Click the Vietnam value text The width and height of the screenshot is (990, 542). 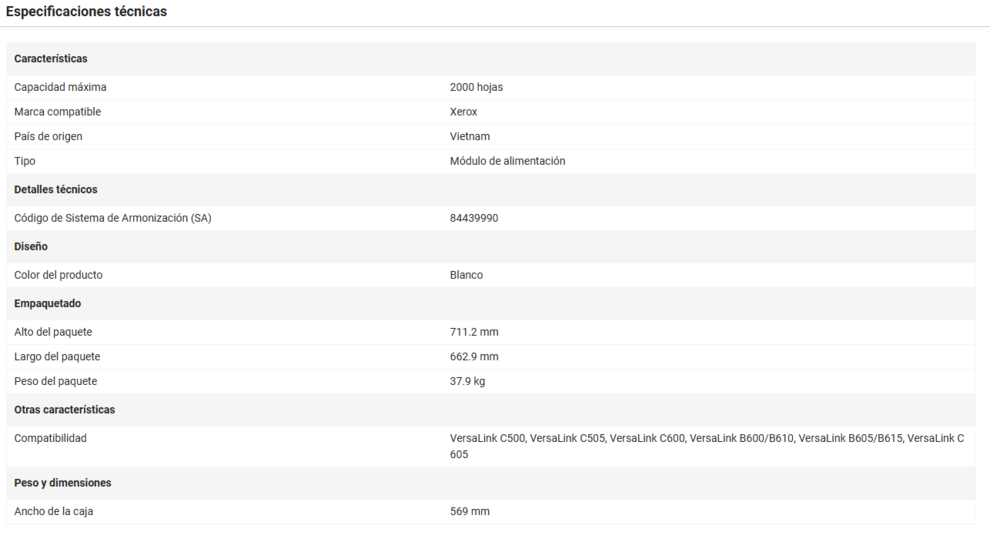pyautogui.click(x=469, y=136)
